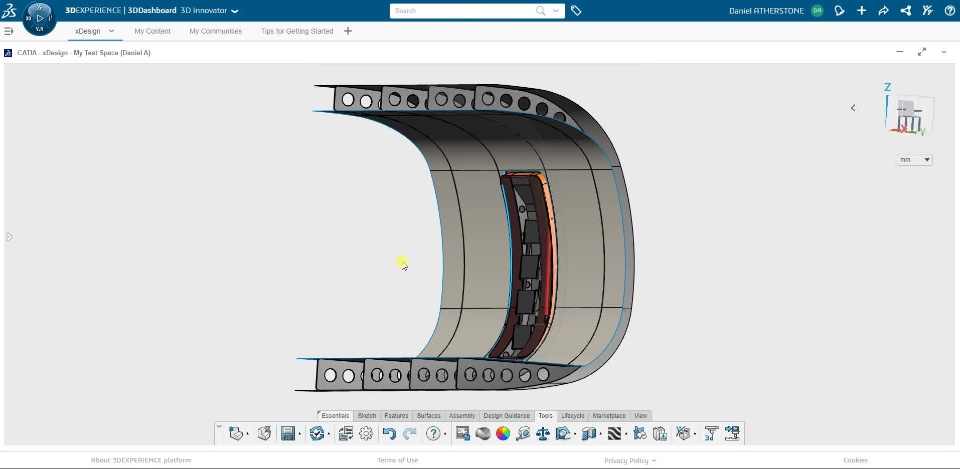Open notifications bell

(x=840, y=10)
